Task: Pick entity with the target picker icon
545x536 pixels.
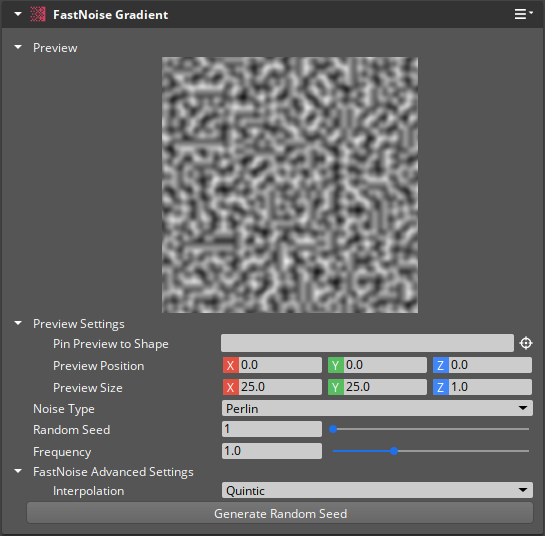Action: tap(526, 343)
